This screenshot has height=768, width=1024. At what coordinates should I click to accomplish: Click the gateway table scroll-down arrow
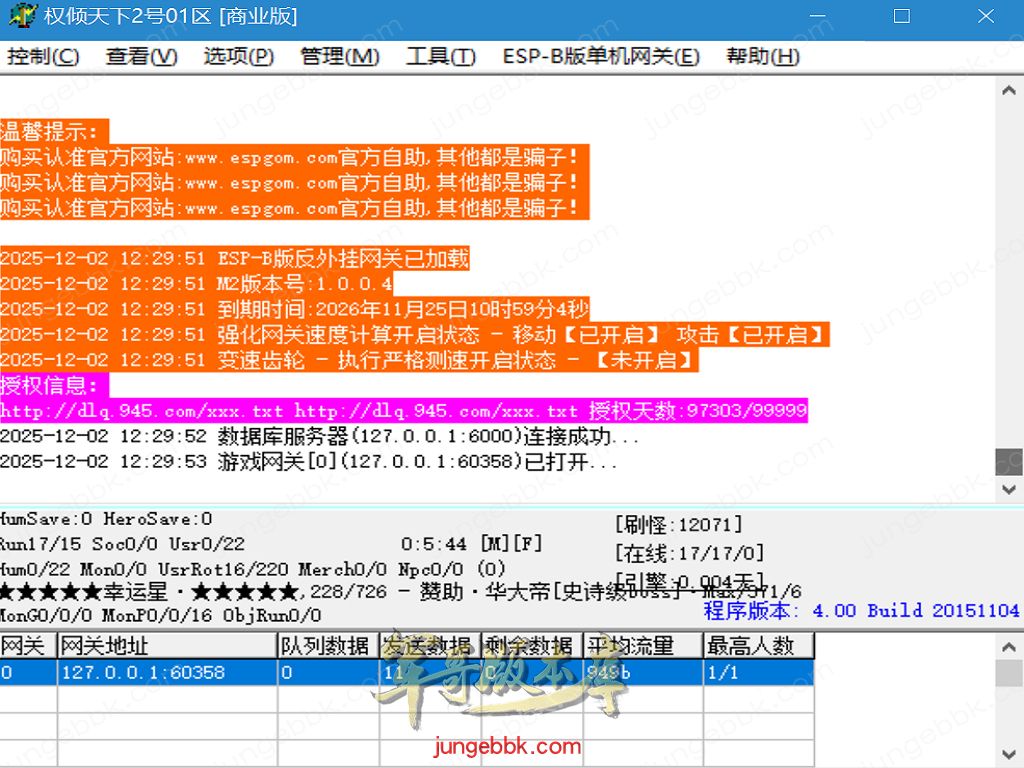click(x=1009, y=754)
